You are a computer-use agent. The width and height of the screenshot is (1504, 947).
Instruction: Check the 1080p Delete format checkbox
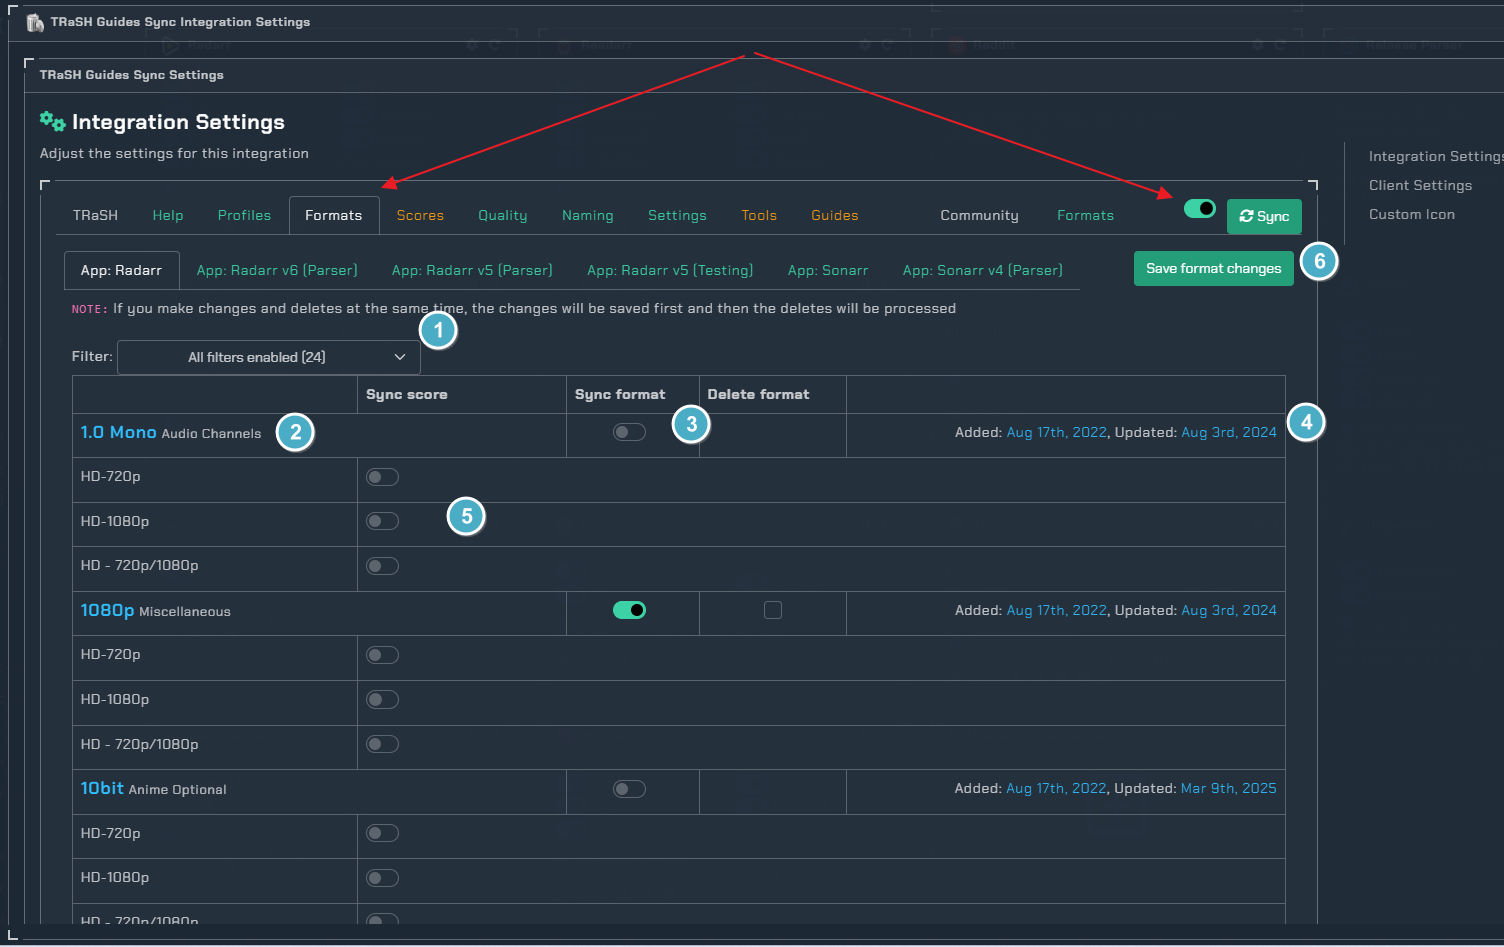coord(773,610)
